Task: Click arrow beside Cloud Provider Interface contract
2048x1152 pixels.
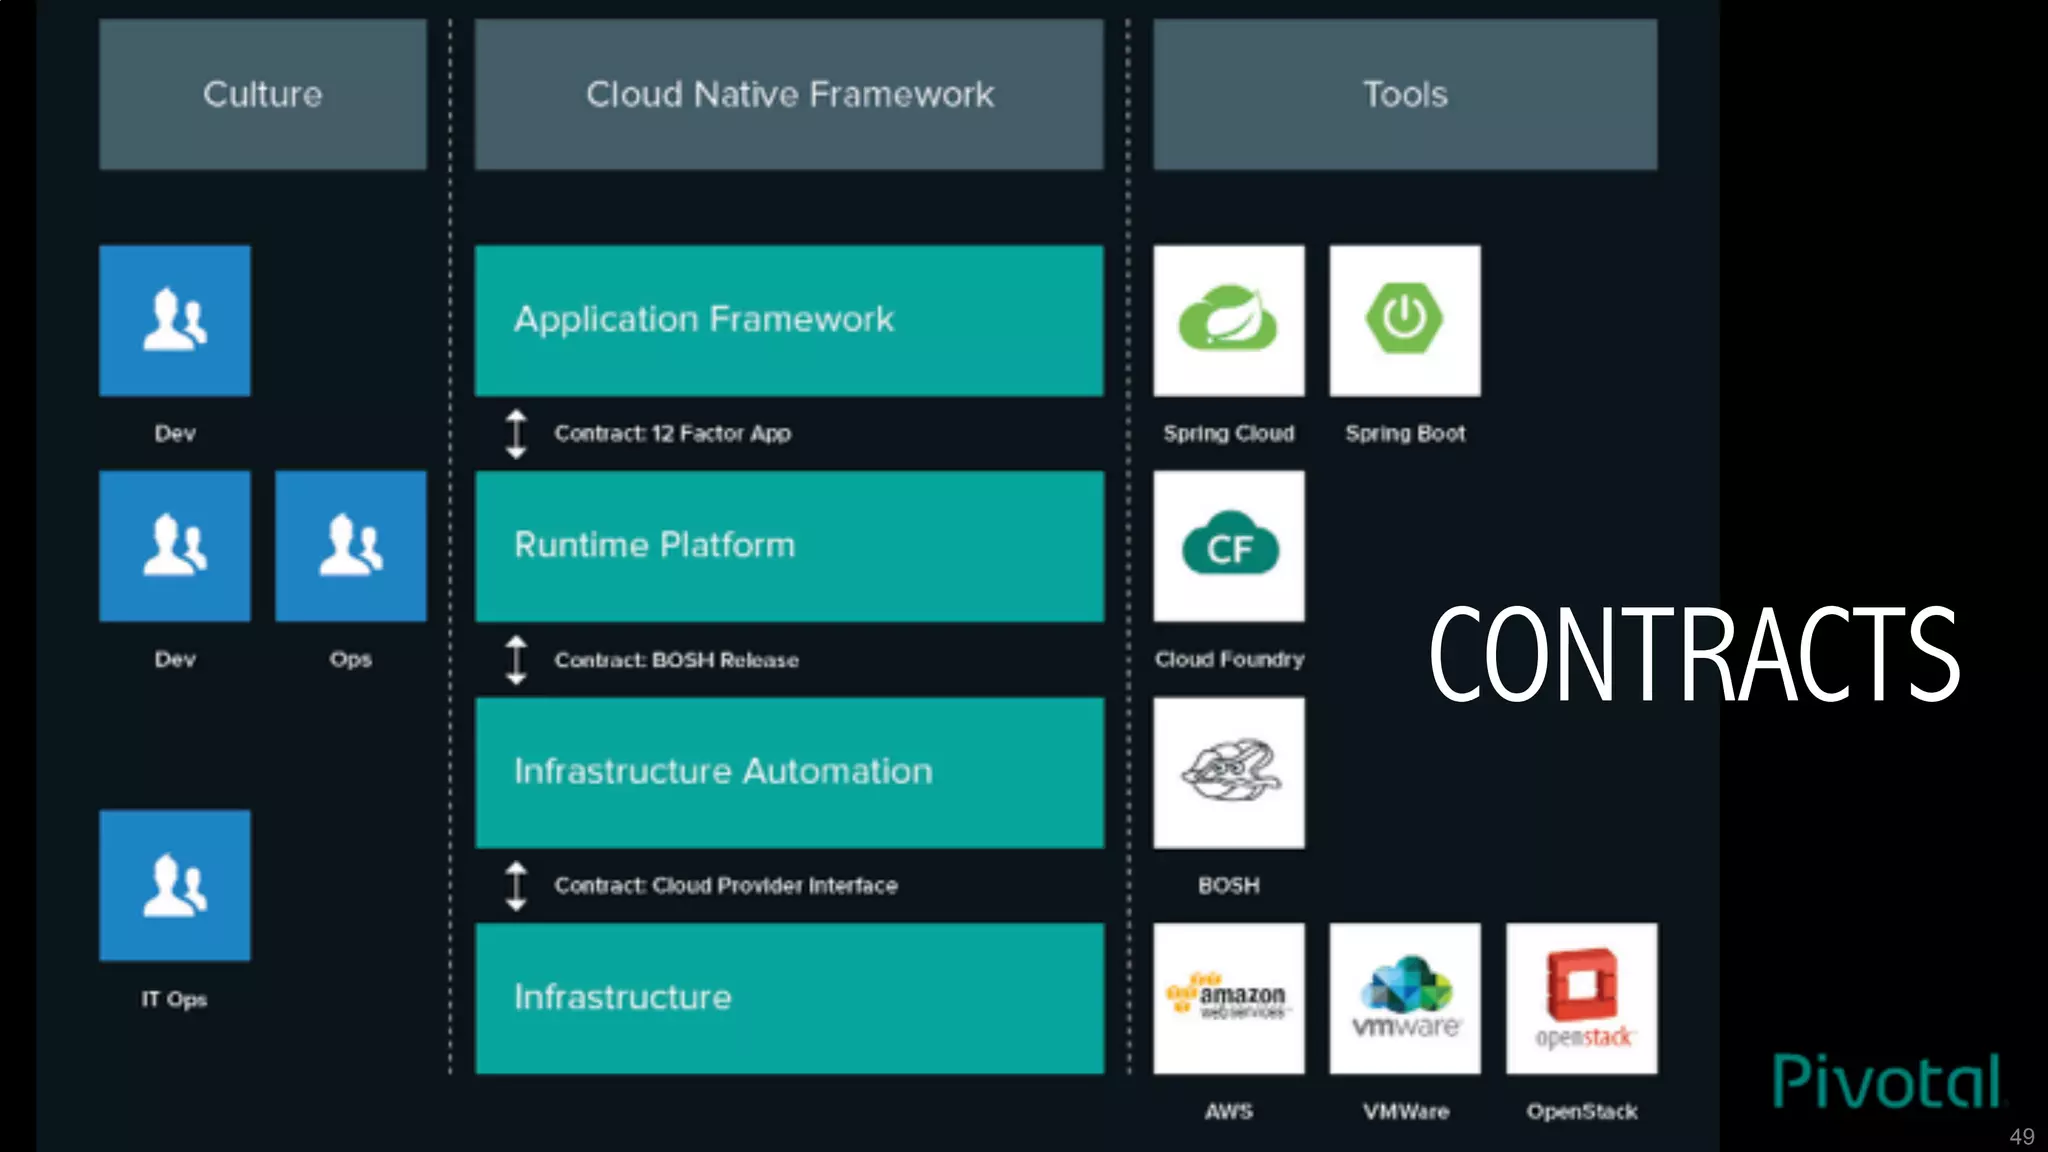Action: (516, 886)
